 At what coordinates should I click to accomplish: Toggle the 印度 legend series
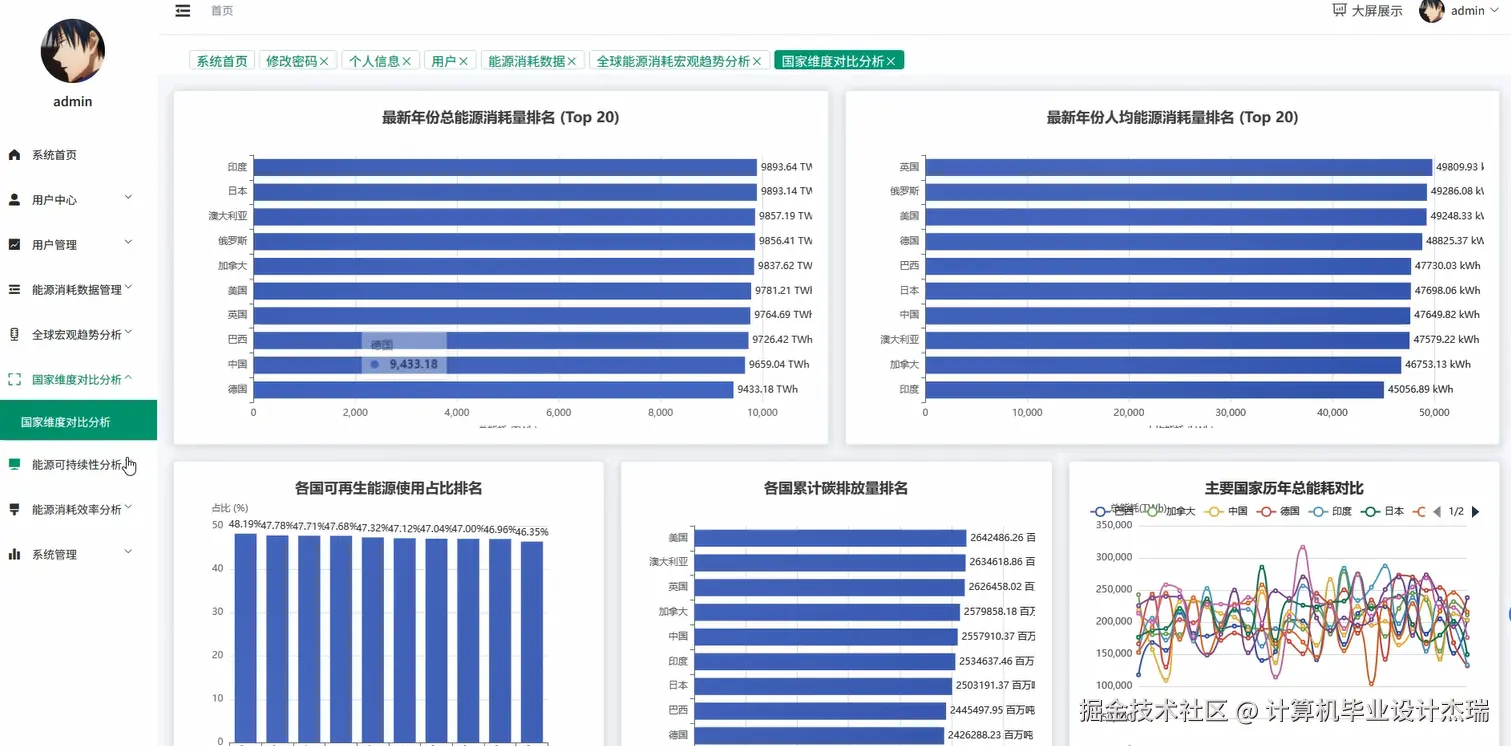(1331, 511)
